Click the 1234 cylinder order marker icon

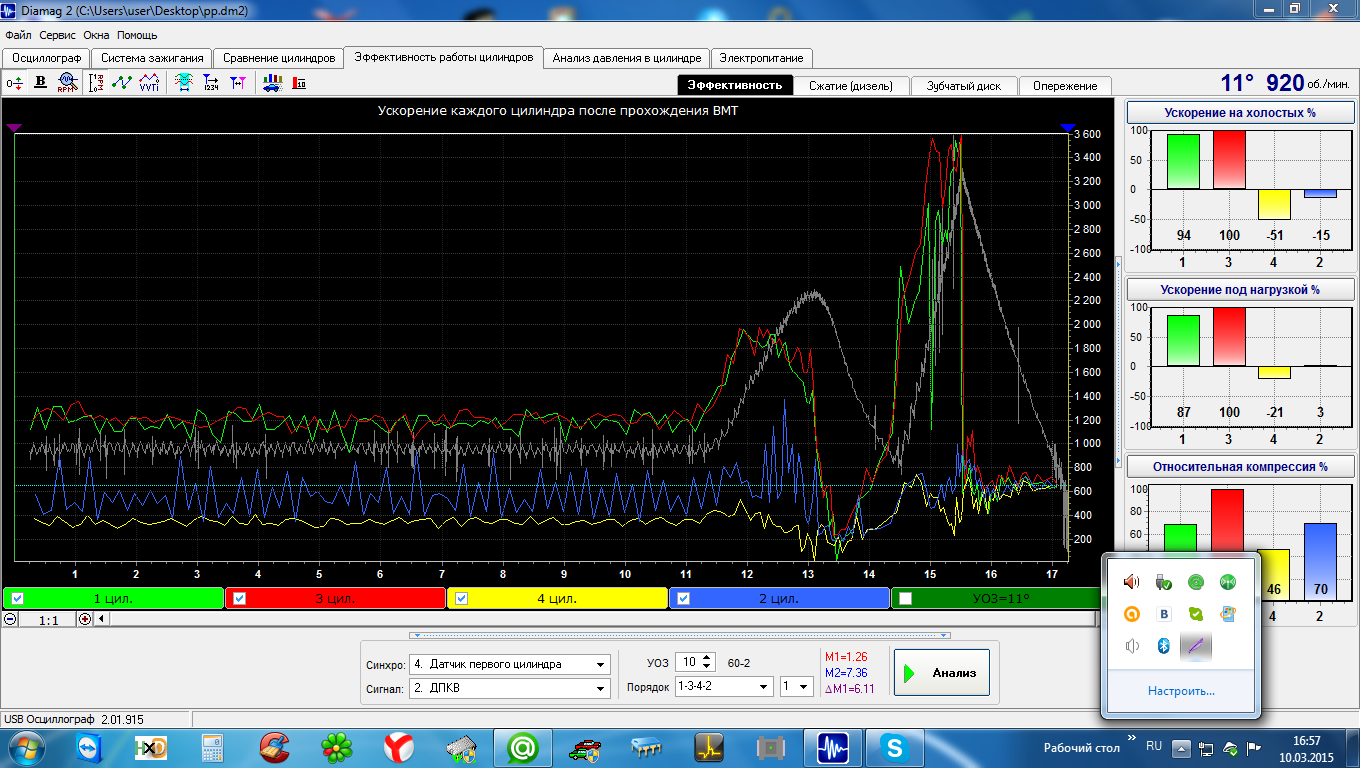pyautogui.click(x=211, y=83)
